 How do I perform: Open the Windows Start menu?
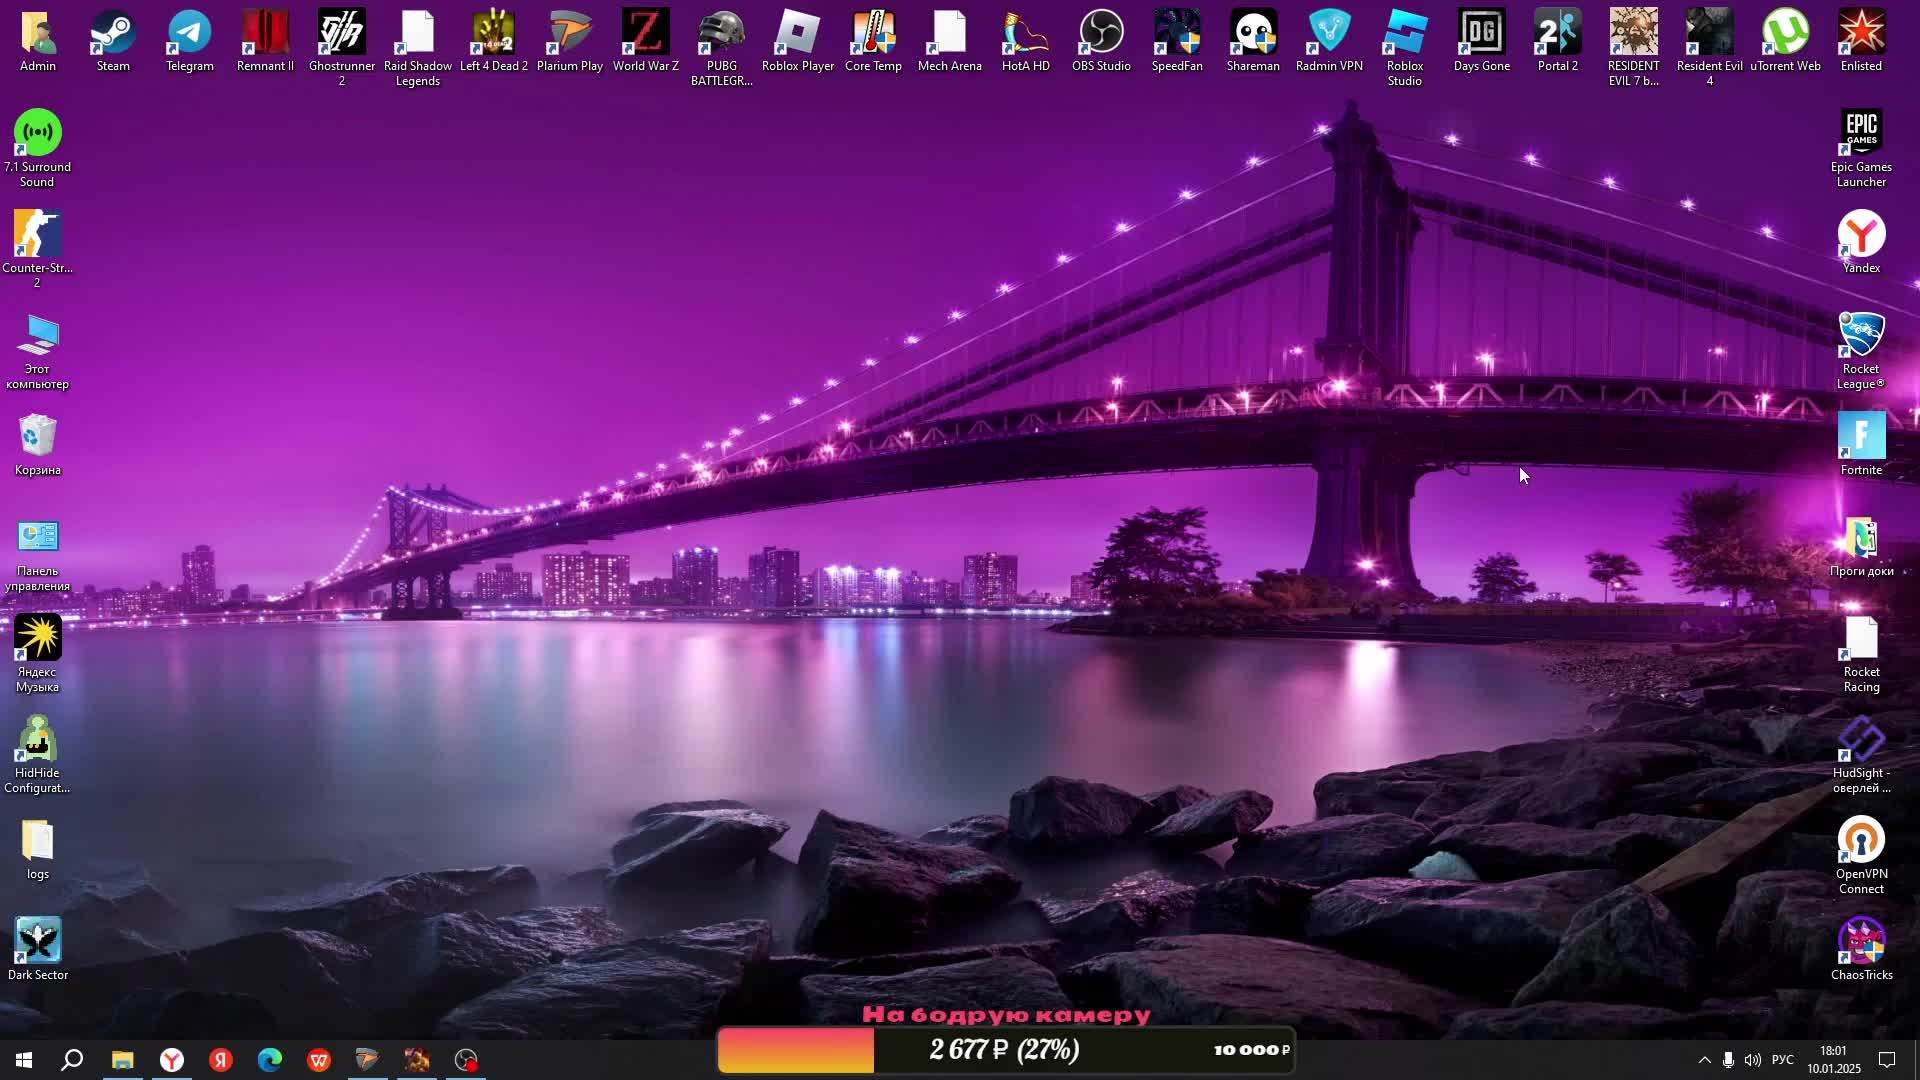pos(24,1060)
